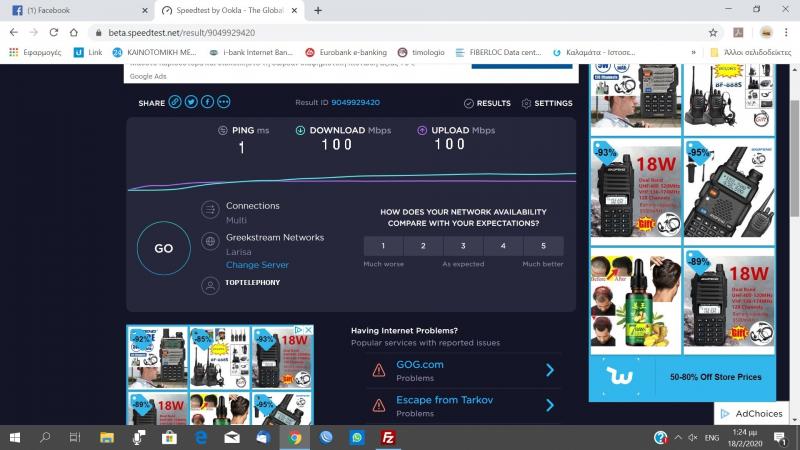Open the ΚΑΙΝΟΤΟΜΙΚΗ ΜΕ... bookmark
The image size is (800, 450).
154,52
